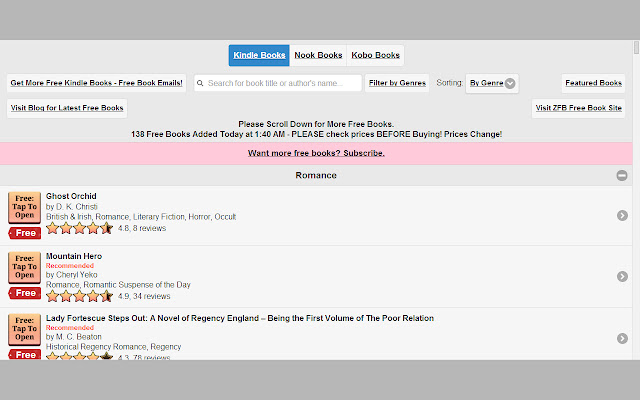640x400 pixels.
Task: Focus the book title or author search field
Action: [278, 83]
